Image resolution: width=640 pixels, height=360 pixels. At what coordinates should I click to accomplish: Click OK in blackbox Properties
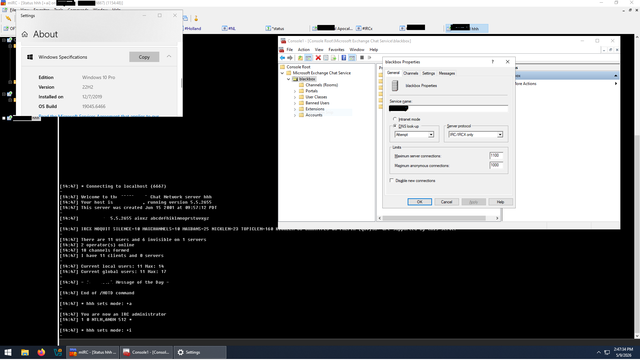[x=419, y=202]
